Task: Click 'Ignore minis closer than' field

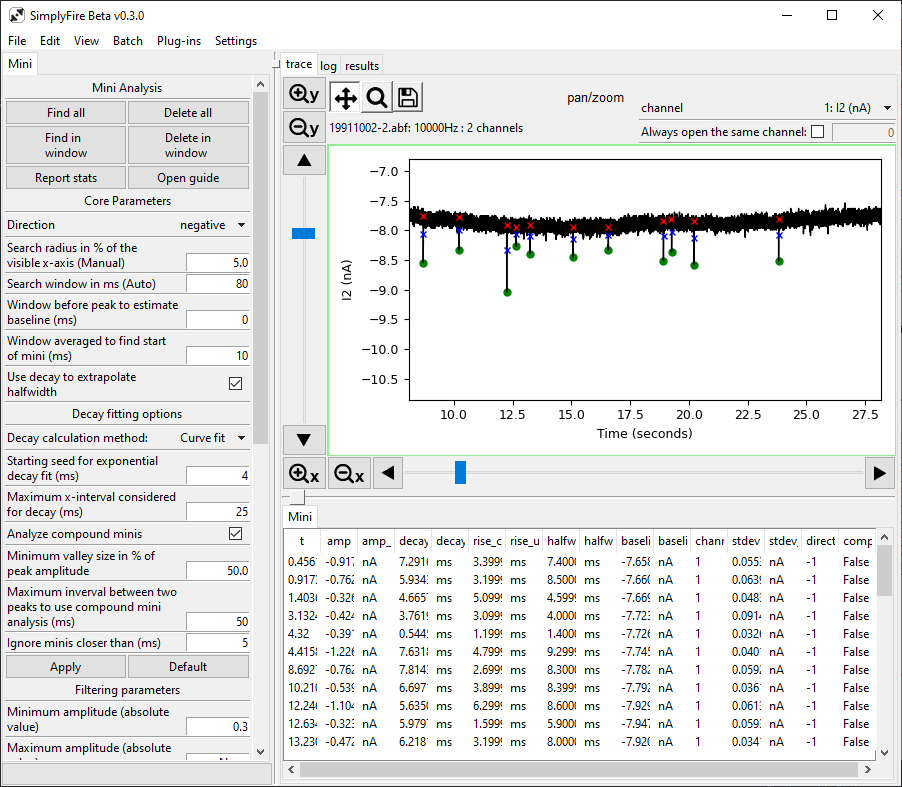Action: click(217, 643)
